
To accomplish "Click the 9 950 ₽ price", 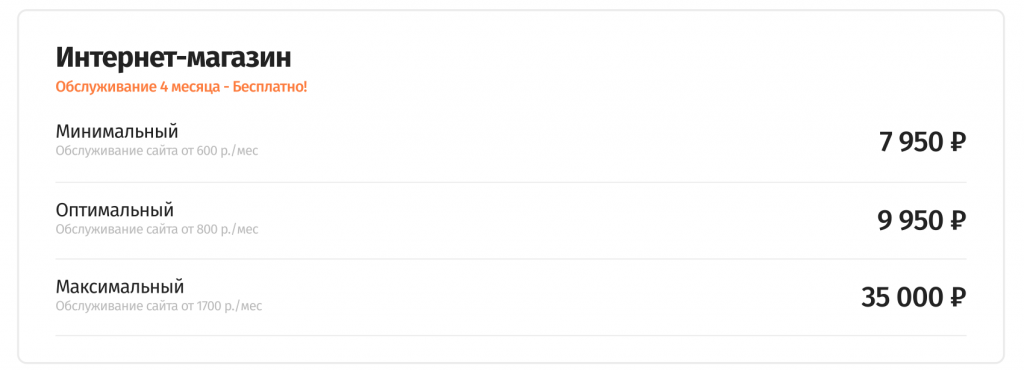I will (921, 221).
